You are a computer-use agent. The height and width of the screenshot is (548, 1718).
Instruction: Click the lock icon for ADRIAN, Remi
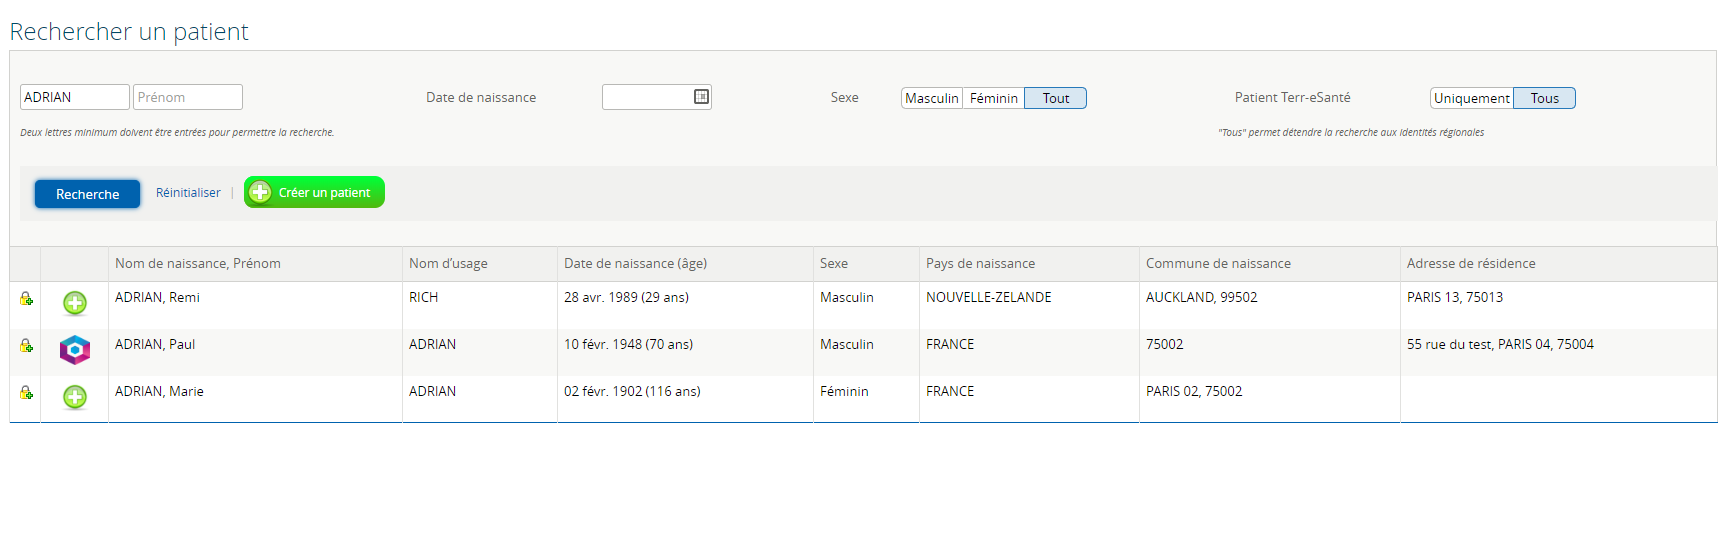(x=26, y=299)
